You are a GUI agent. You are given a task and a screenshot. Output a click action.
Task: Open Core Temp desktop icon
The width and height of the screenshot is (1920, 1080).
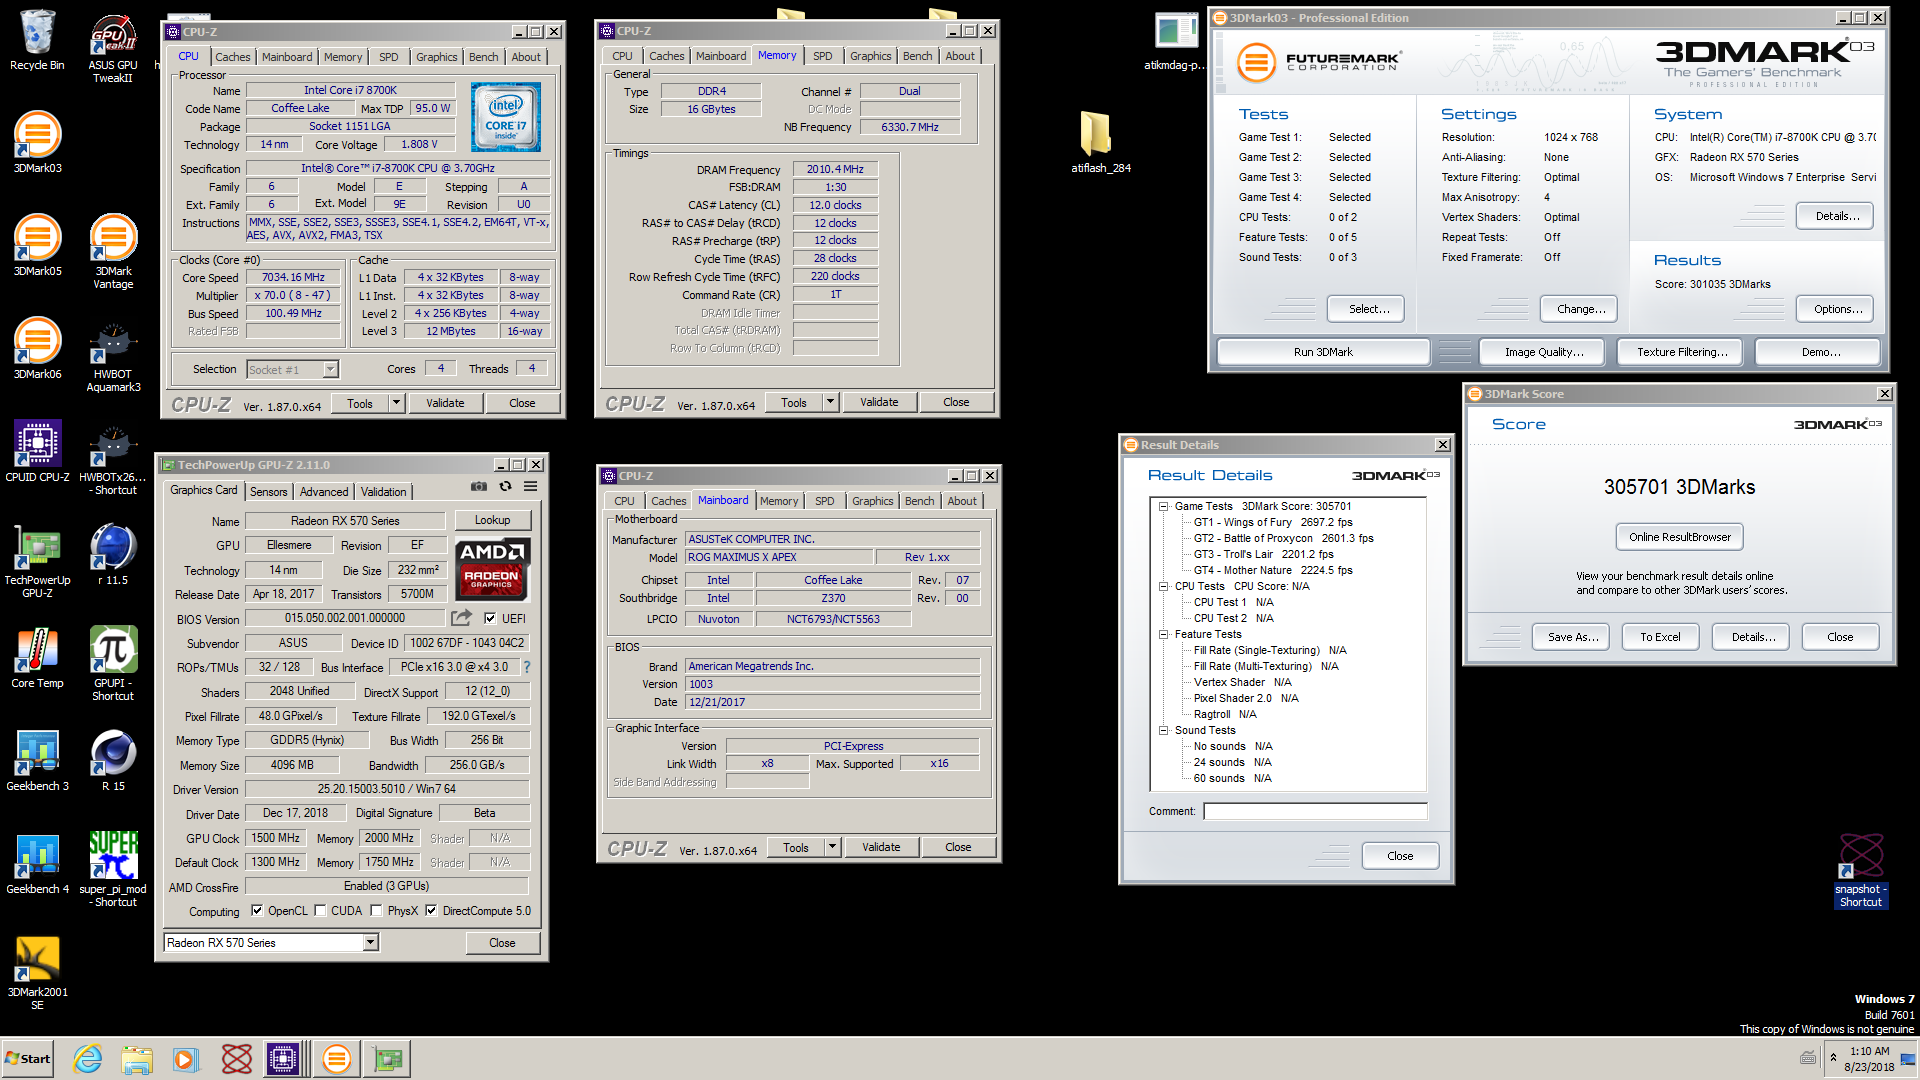37,658
